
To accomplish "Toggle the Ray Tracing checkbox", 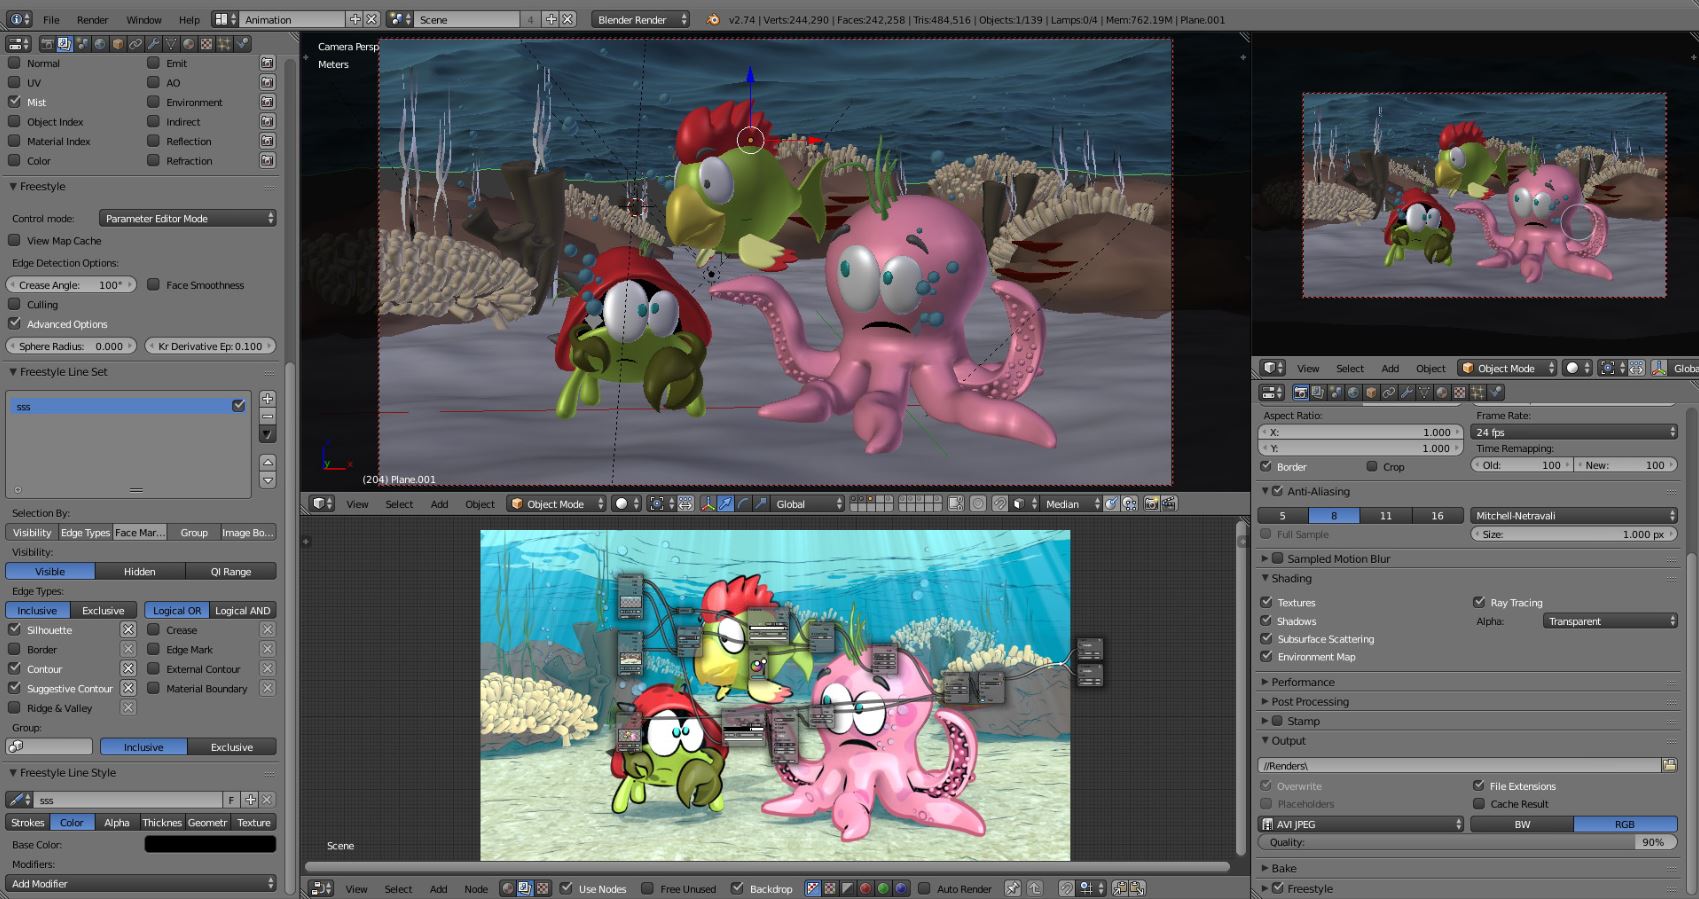I will click(x=1479, y=602).
